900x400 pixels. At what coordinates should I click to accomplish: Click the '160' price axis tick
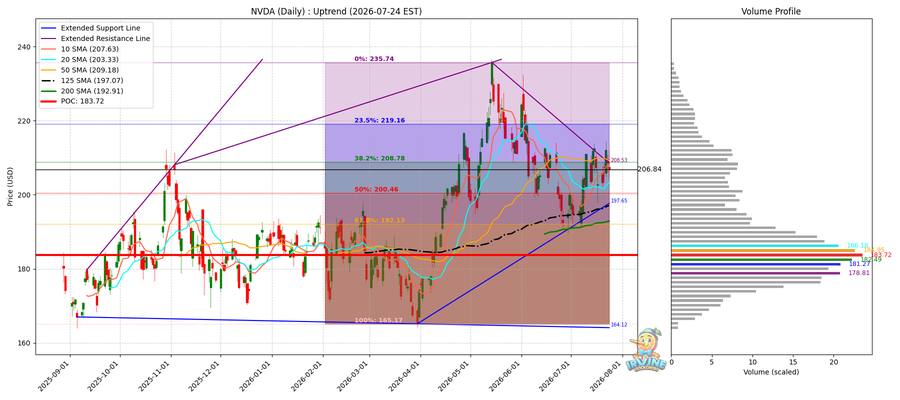(24, 343)
